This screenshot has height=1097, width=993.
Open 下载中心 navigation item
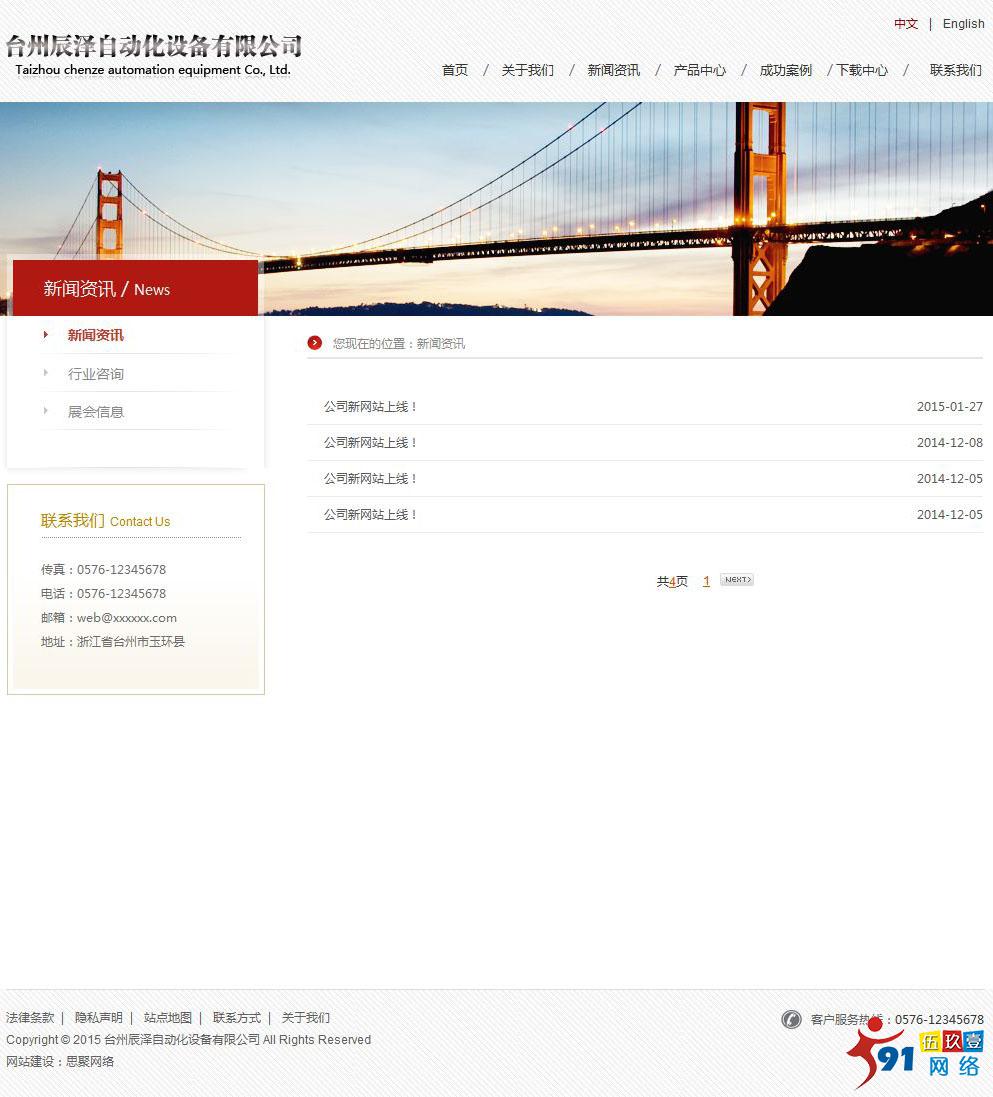(862, 70)
